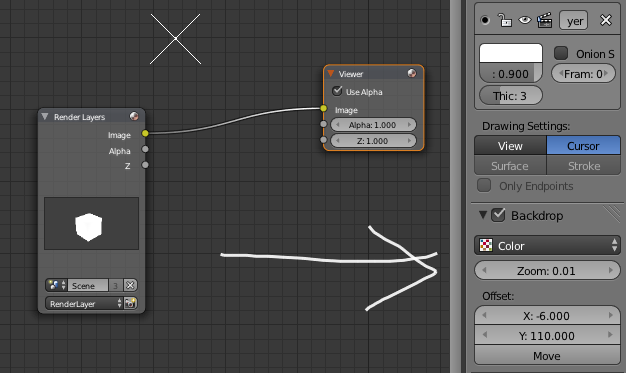Decrease the Z value with left arrow
Image resolution: width=626 pixels, height=373 pixels.
pos(338,141)
